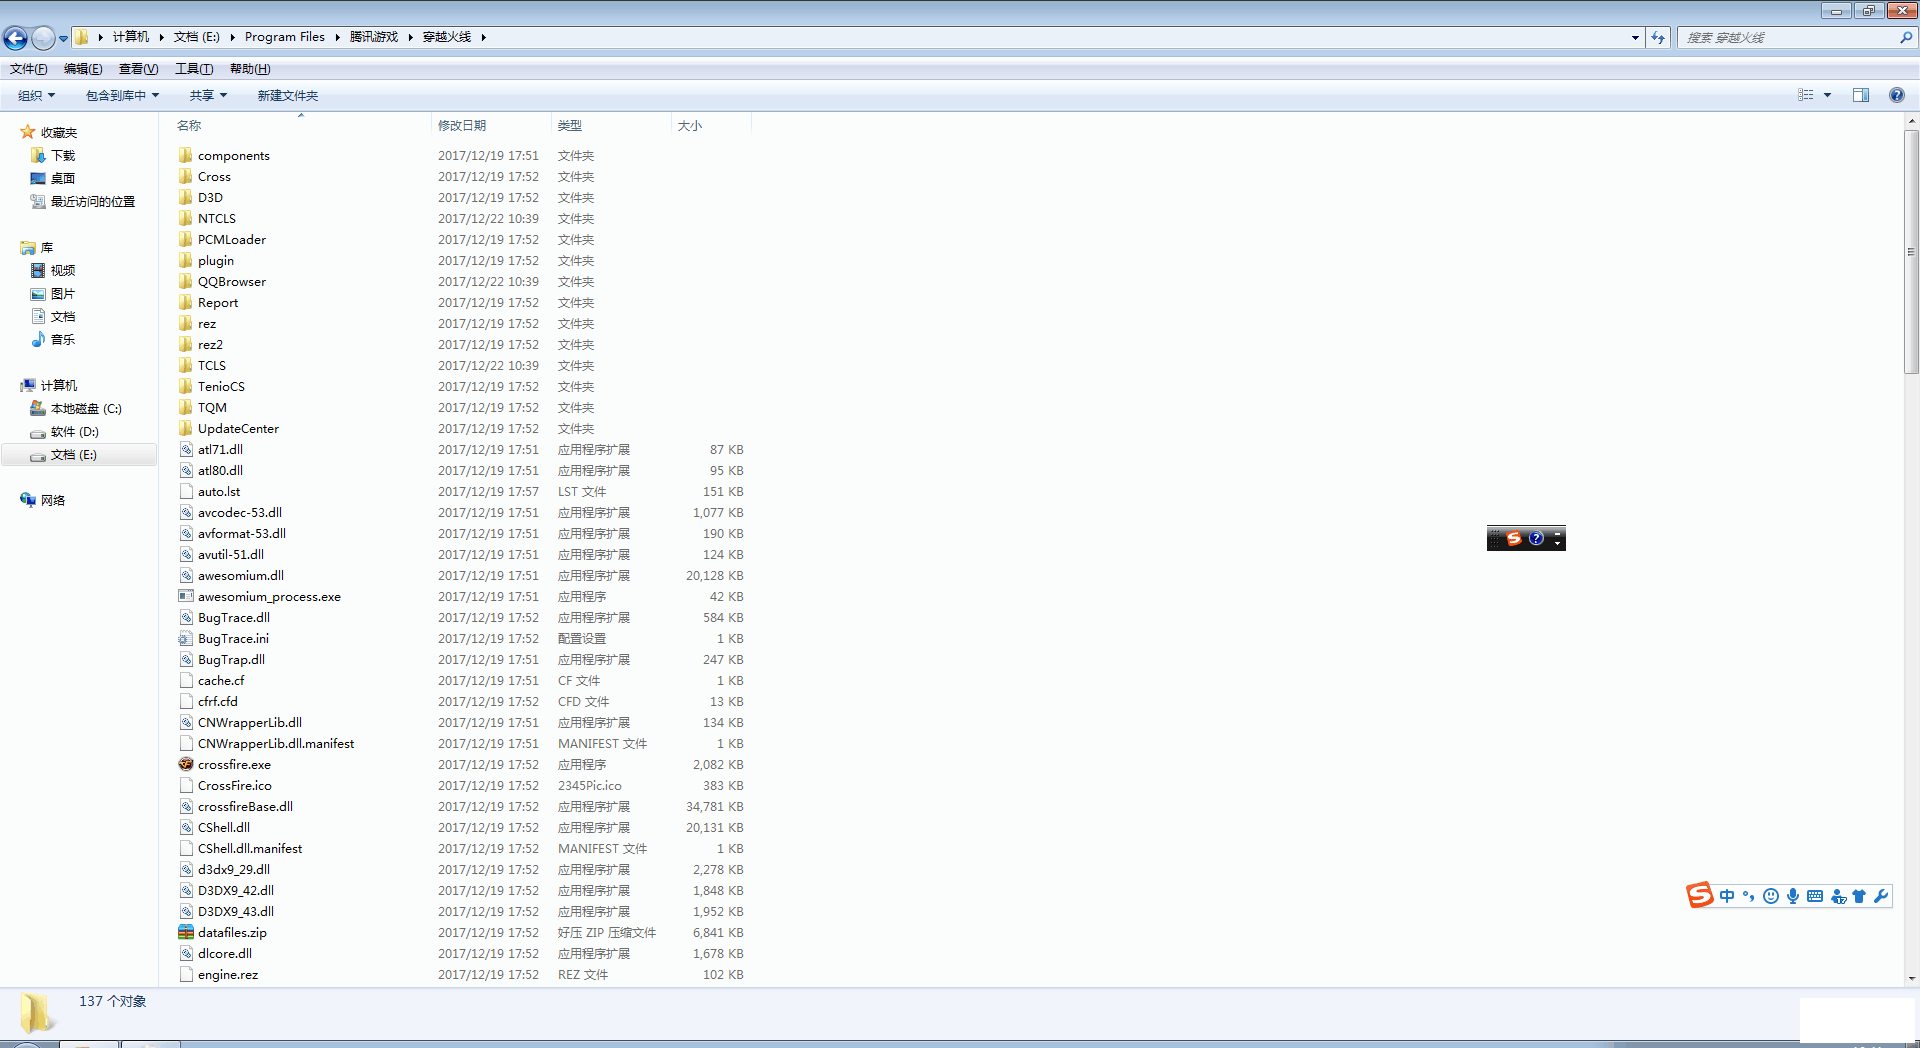Open the 查看(V) menu
This screenshot has width=1920, height=1048.
click(x=138, y=69)
